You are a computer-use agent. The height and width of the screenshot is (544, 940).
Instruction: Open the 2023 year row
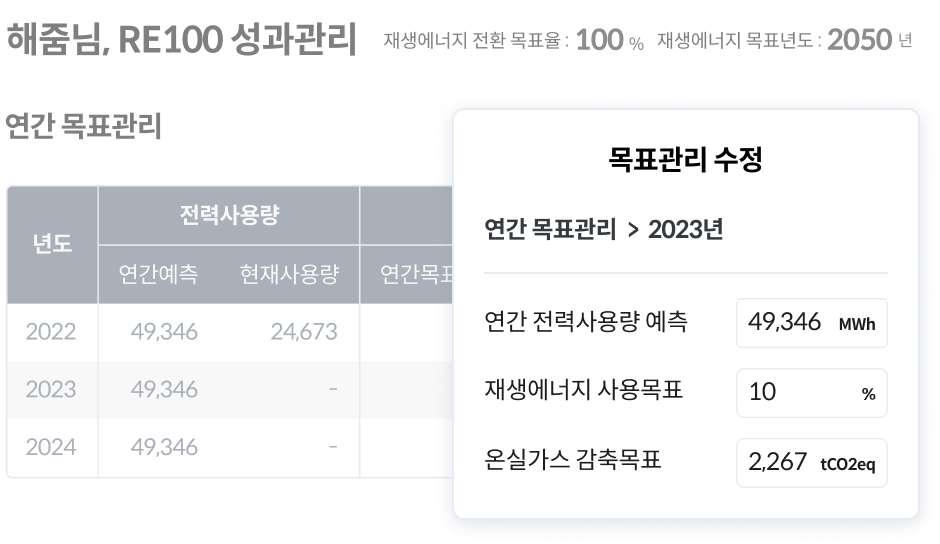pos(51,389)
